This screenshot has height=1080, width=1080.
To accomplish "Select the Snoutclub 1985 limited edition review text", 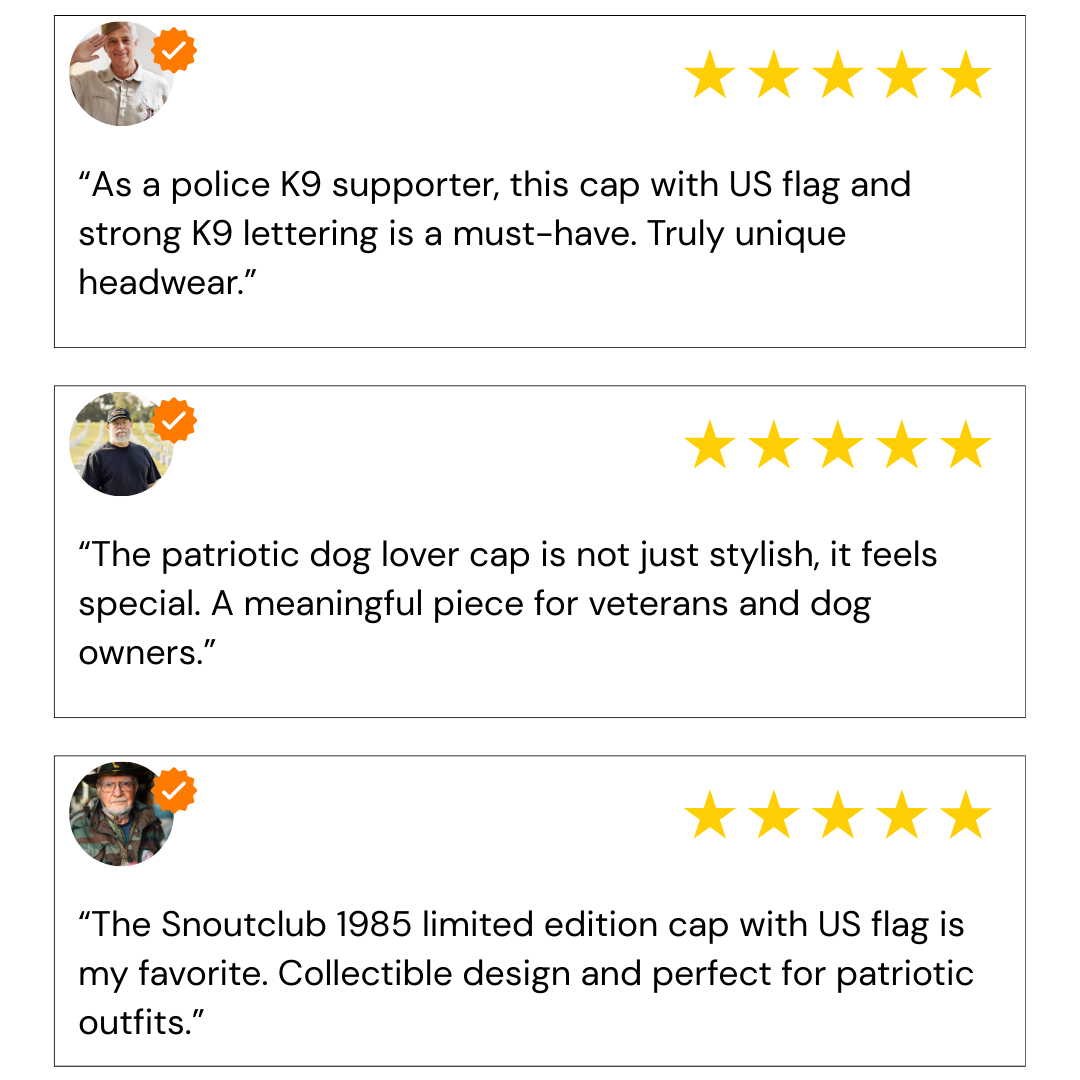I will [x=526, y=973].
